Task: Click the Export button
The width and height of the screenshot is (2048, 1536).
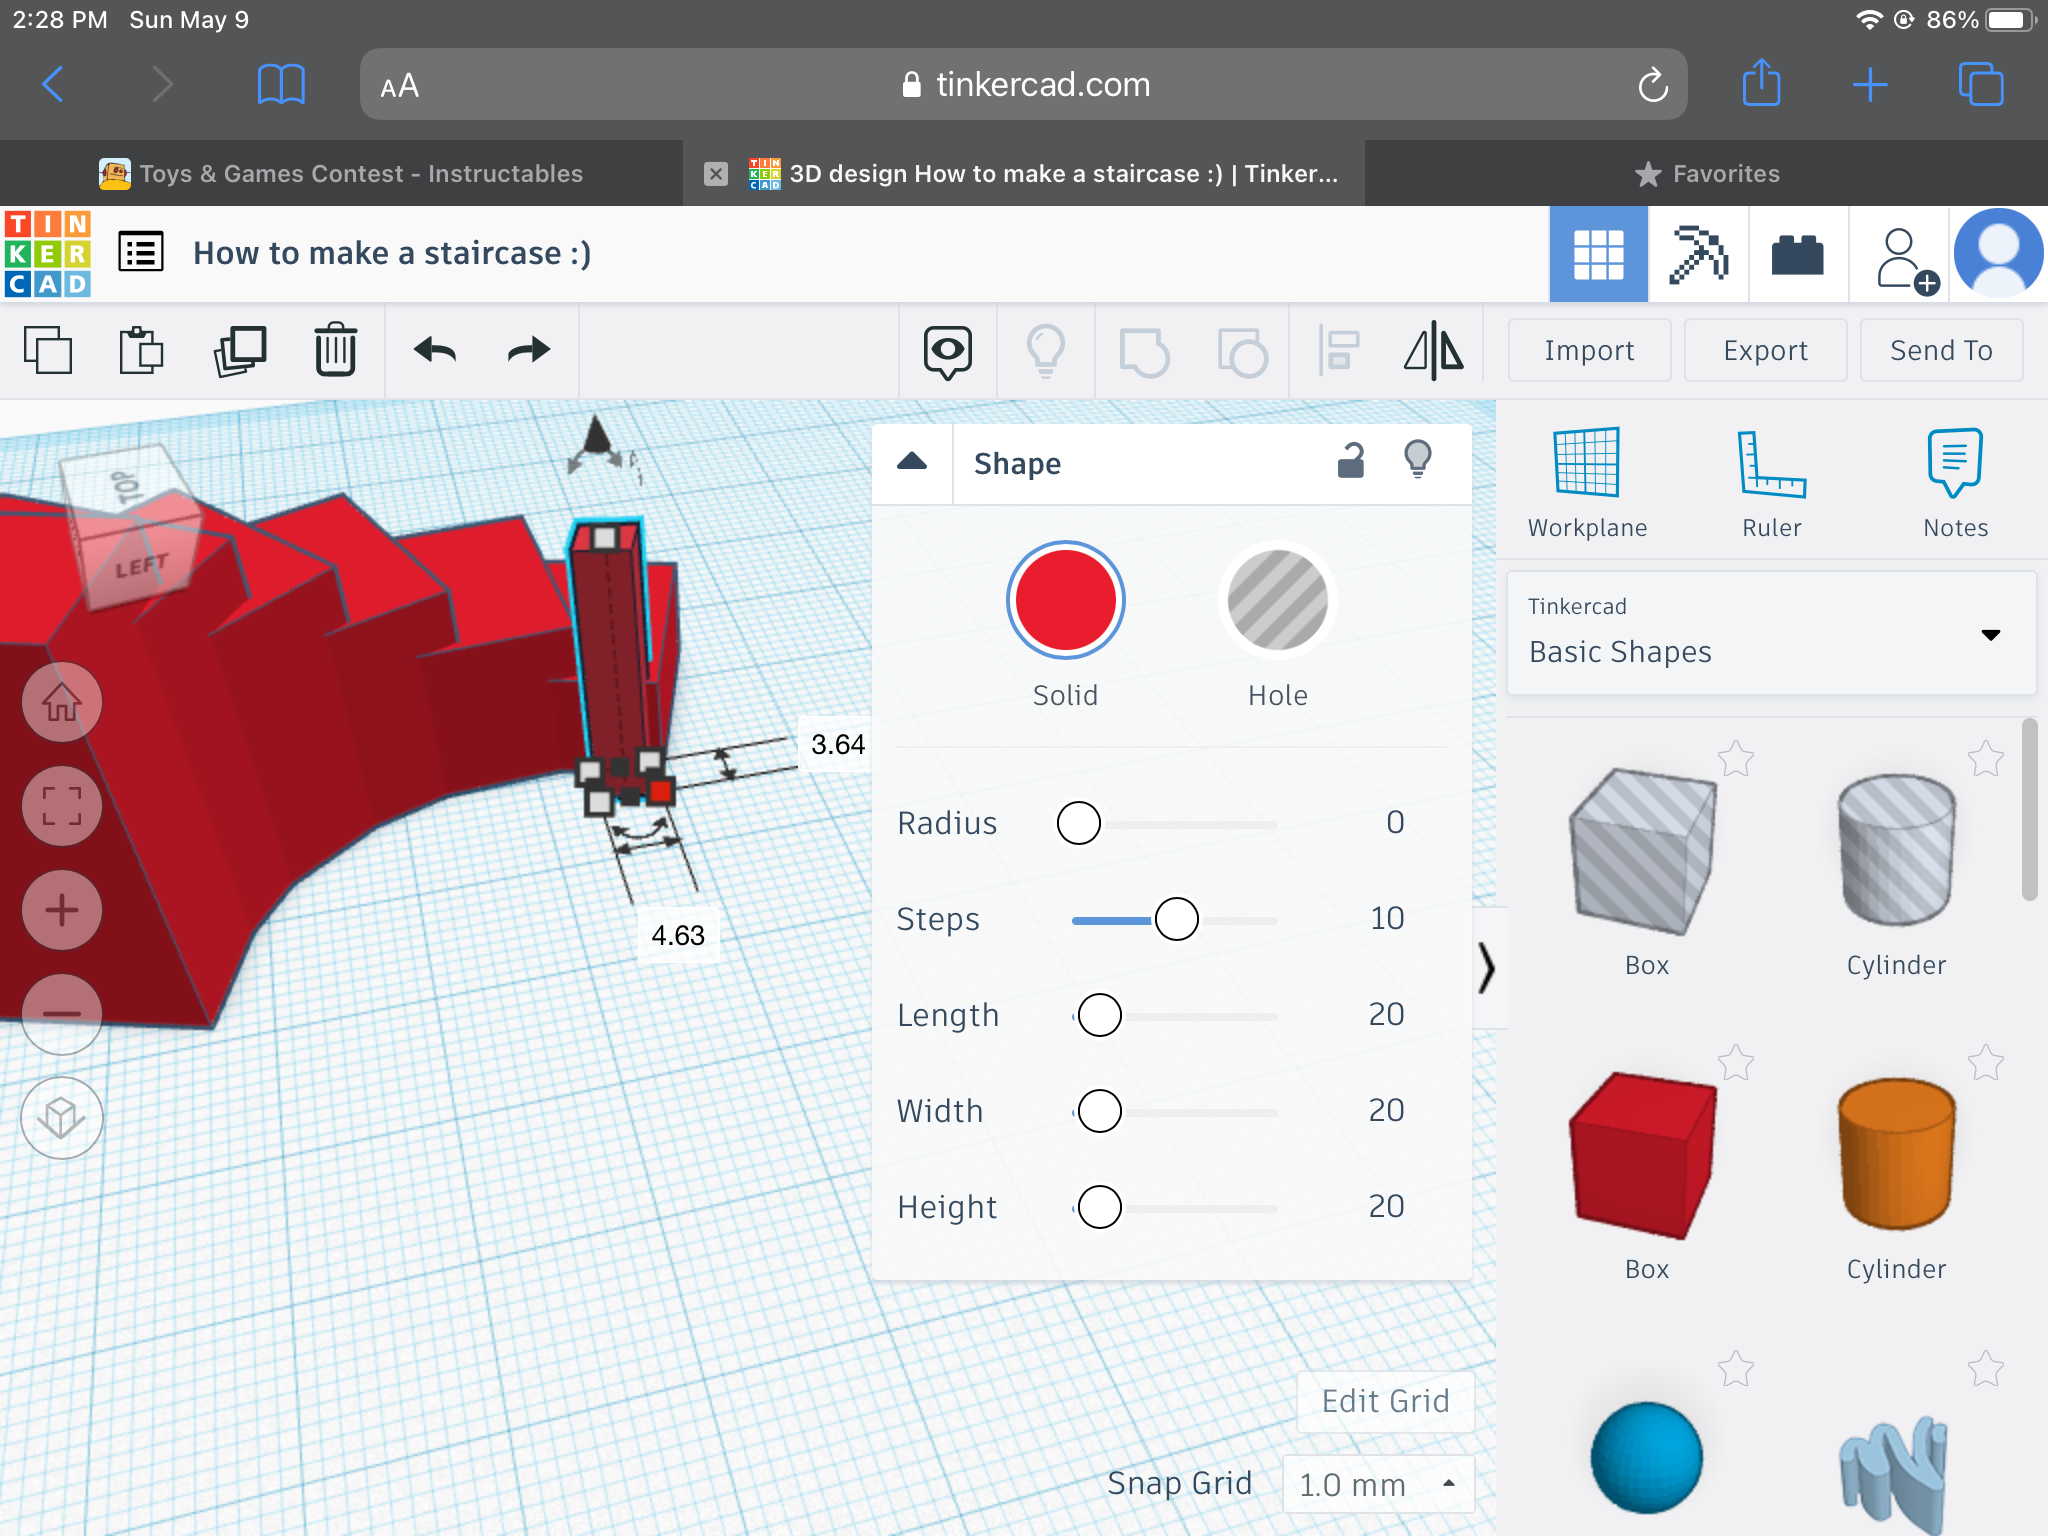Action: tap(1765, 350)
